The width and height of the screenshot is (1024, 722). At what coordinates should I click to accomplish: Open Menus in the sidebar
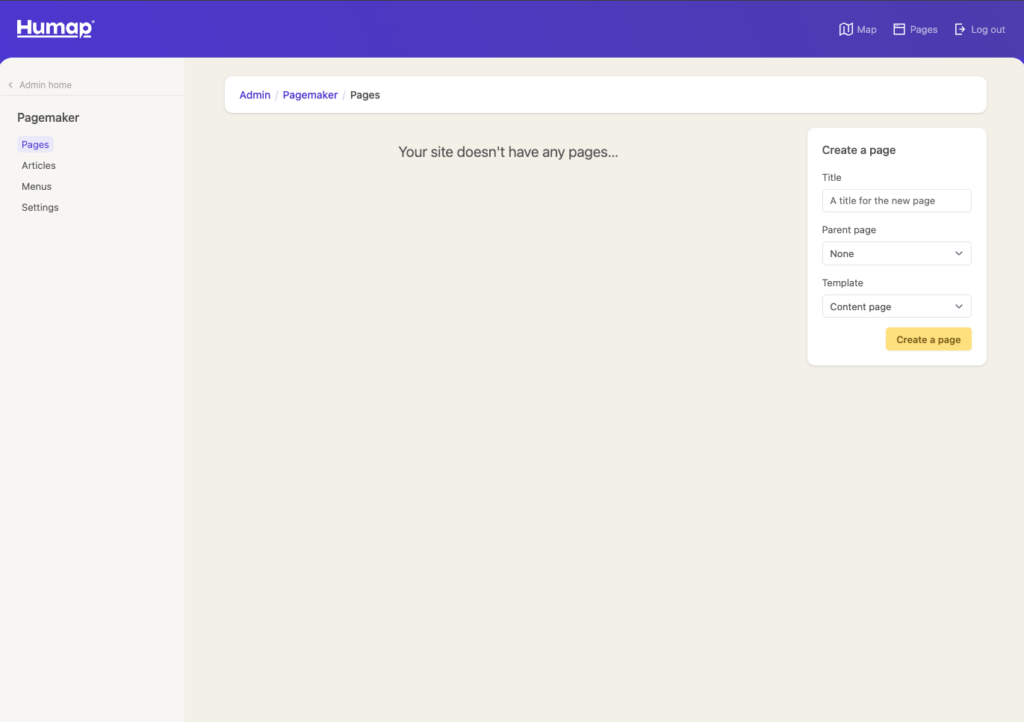pos(37,187)
